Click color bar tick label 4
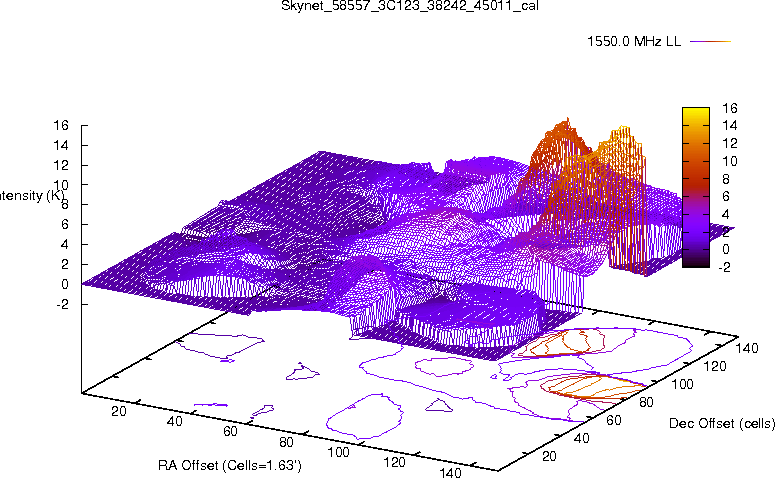This screenshot has width=775, height=478. click(726, 215)
